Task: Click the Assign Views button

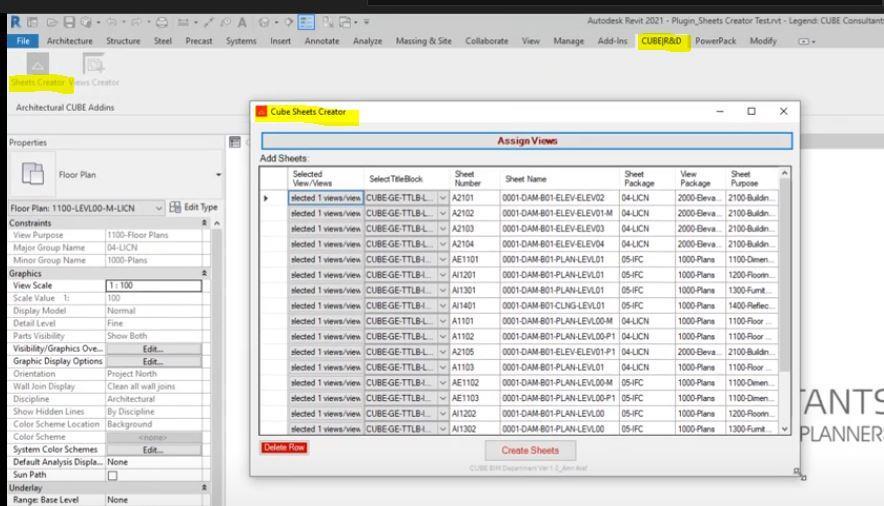Action: [527, 141]
